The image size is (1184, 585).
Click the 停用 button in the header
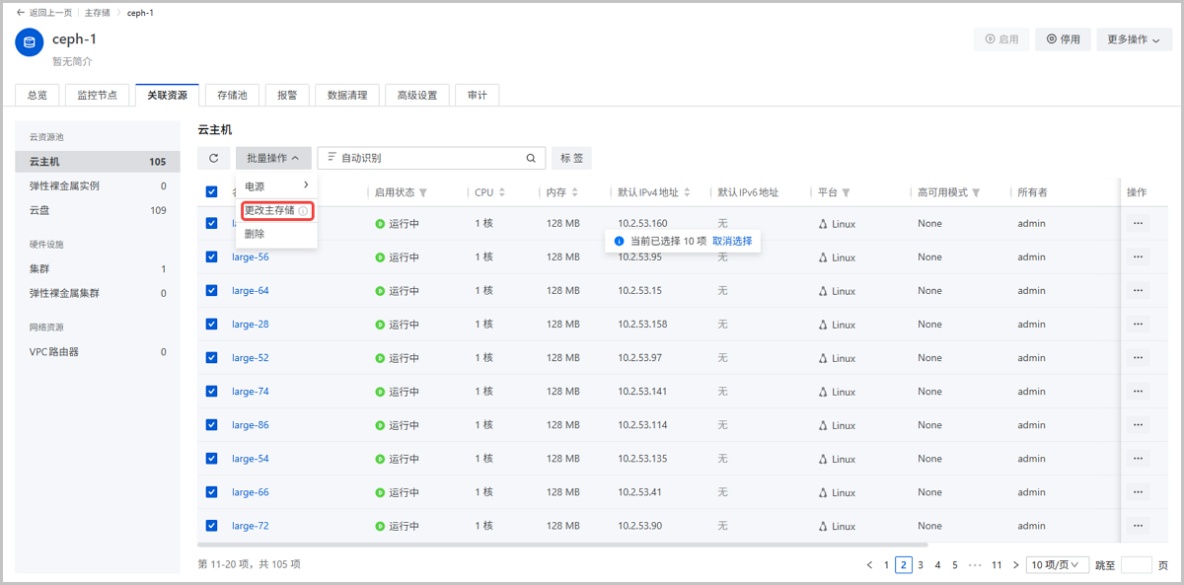tap(1062, 37)
